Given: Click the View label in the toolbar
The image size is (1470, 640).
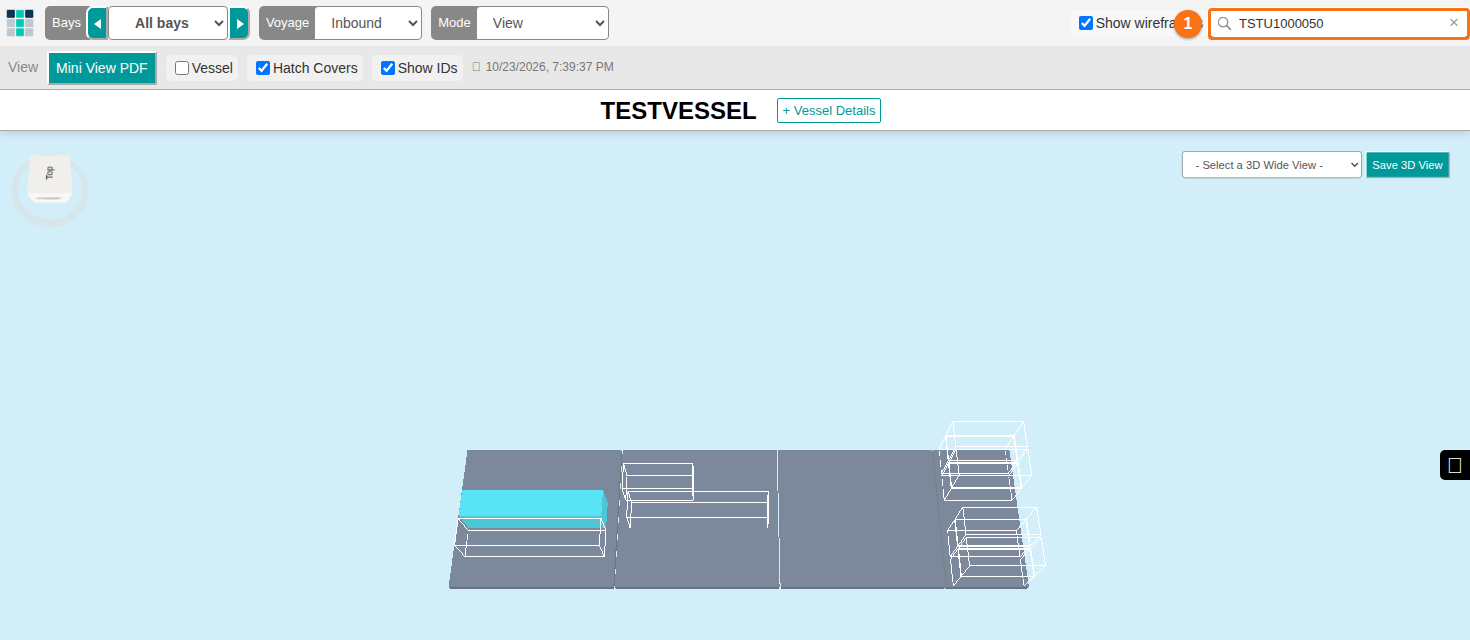Looking at the screenshot, I should tap(23, 68).
